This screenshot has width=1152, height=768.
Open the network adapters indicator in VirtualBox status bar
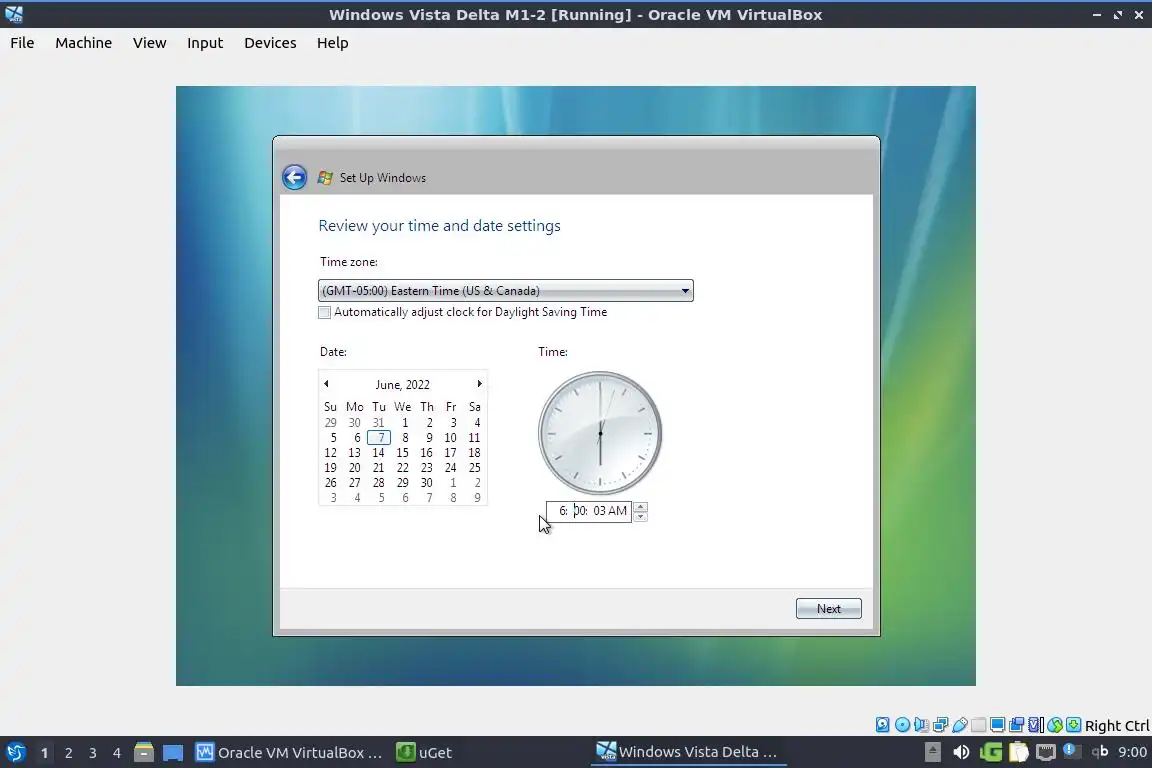click(940, 725)
